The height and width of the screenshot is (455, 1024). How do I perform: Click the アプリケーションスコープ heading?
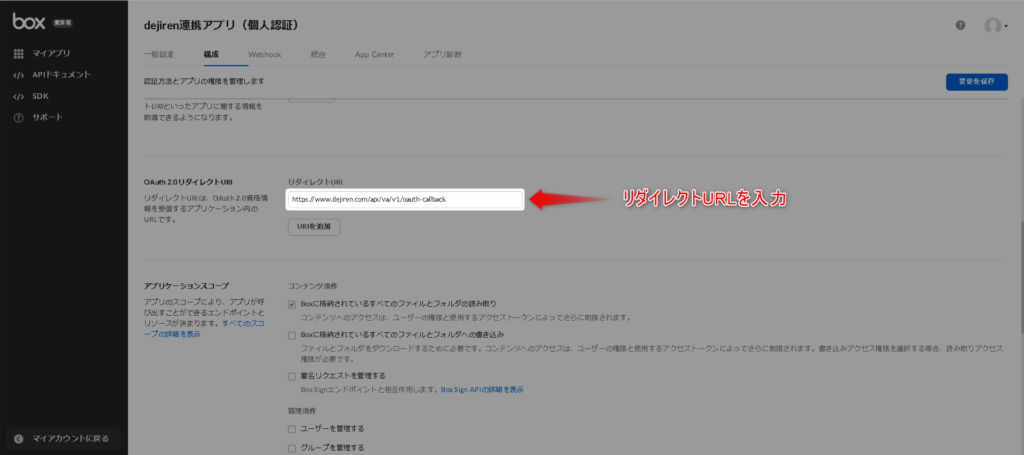[x=186, y=285]
